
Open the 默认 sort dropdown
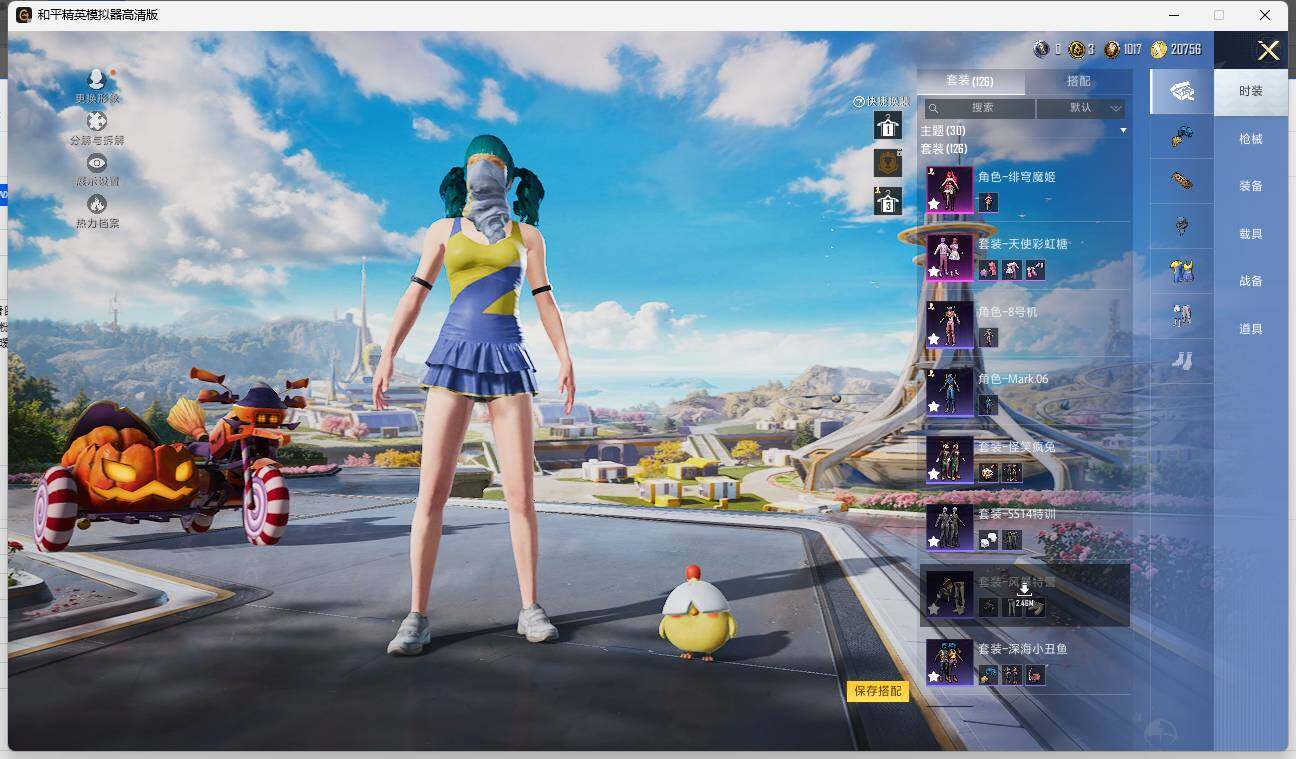tap(1081, 108)
